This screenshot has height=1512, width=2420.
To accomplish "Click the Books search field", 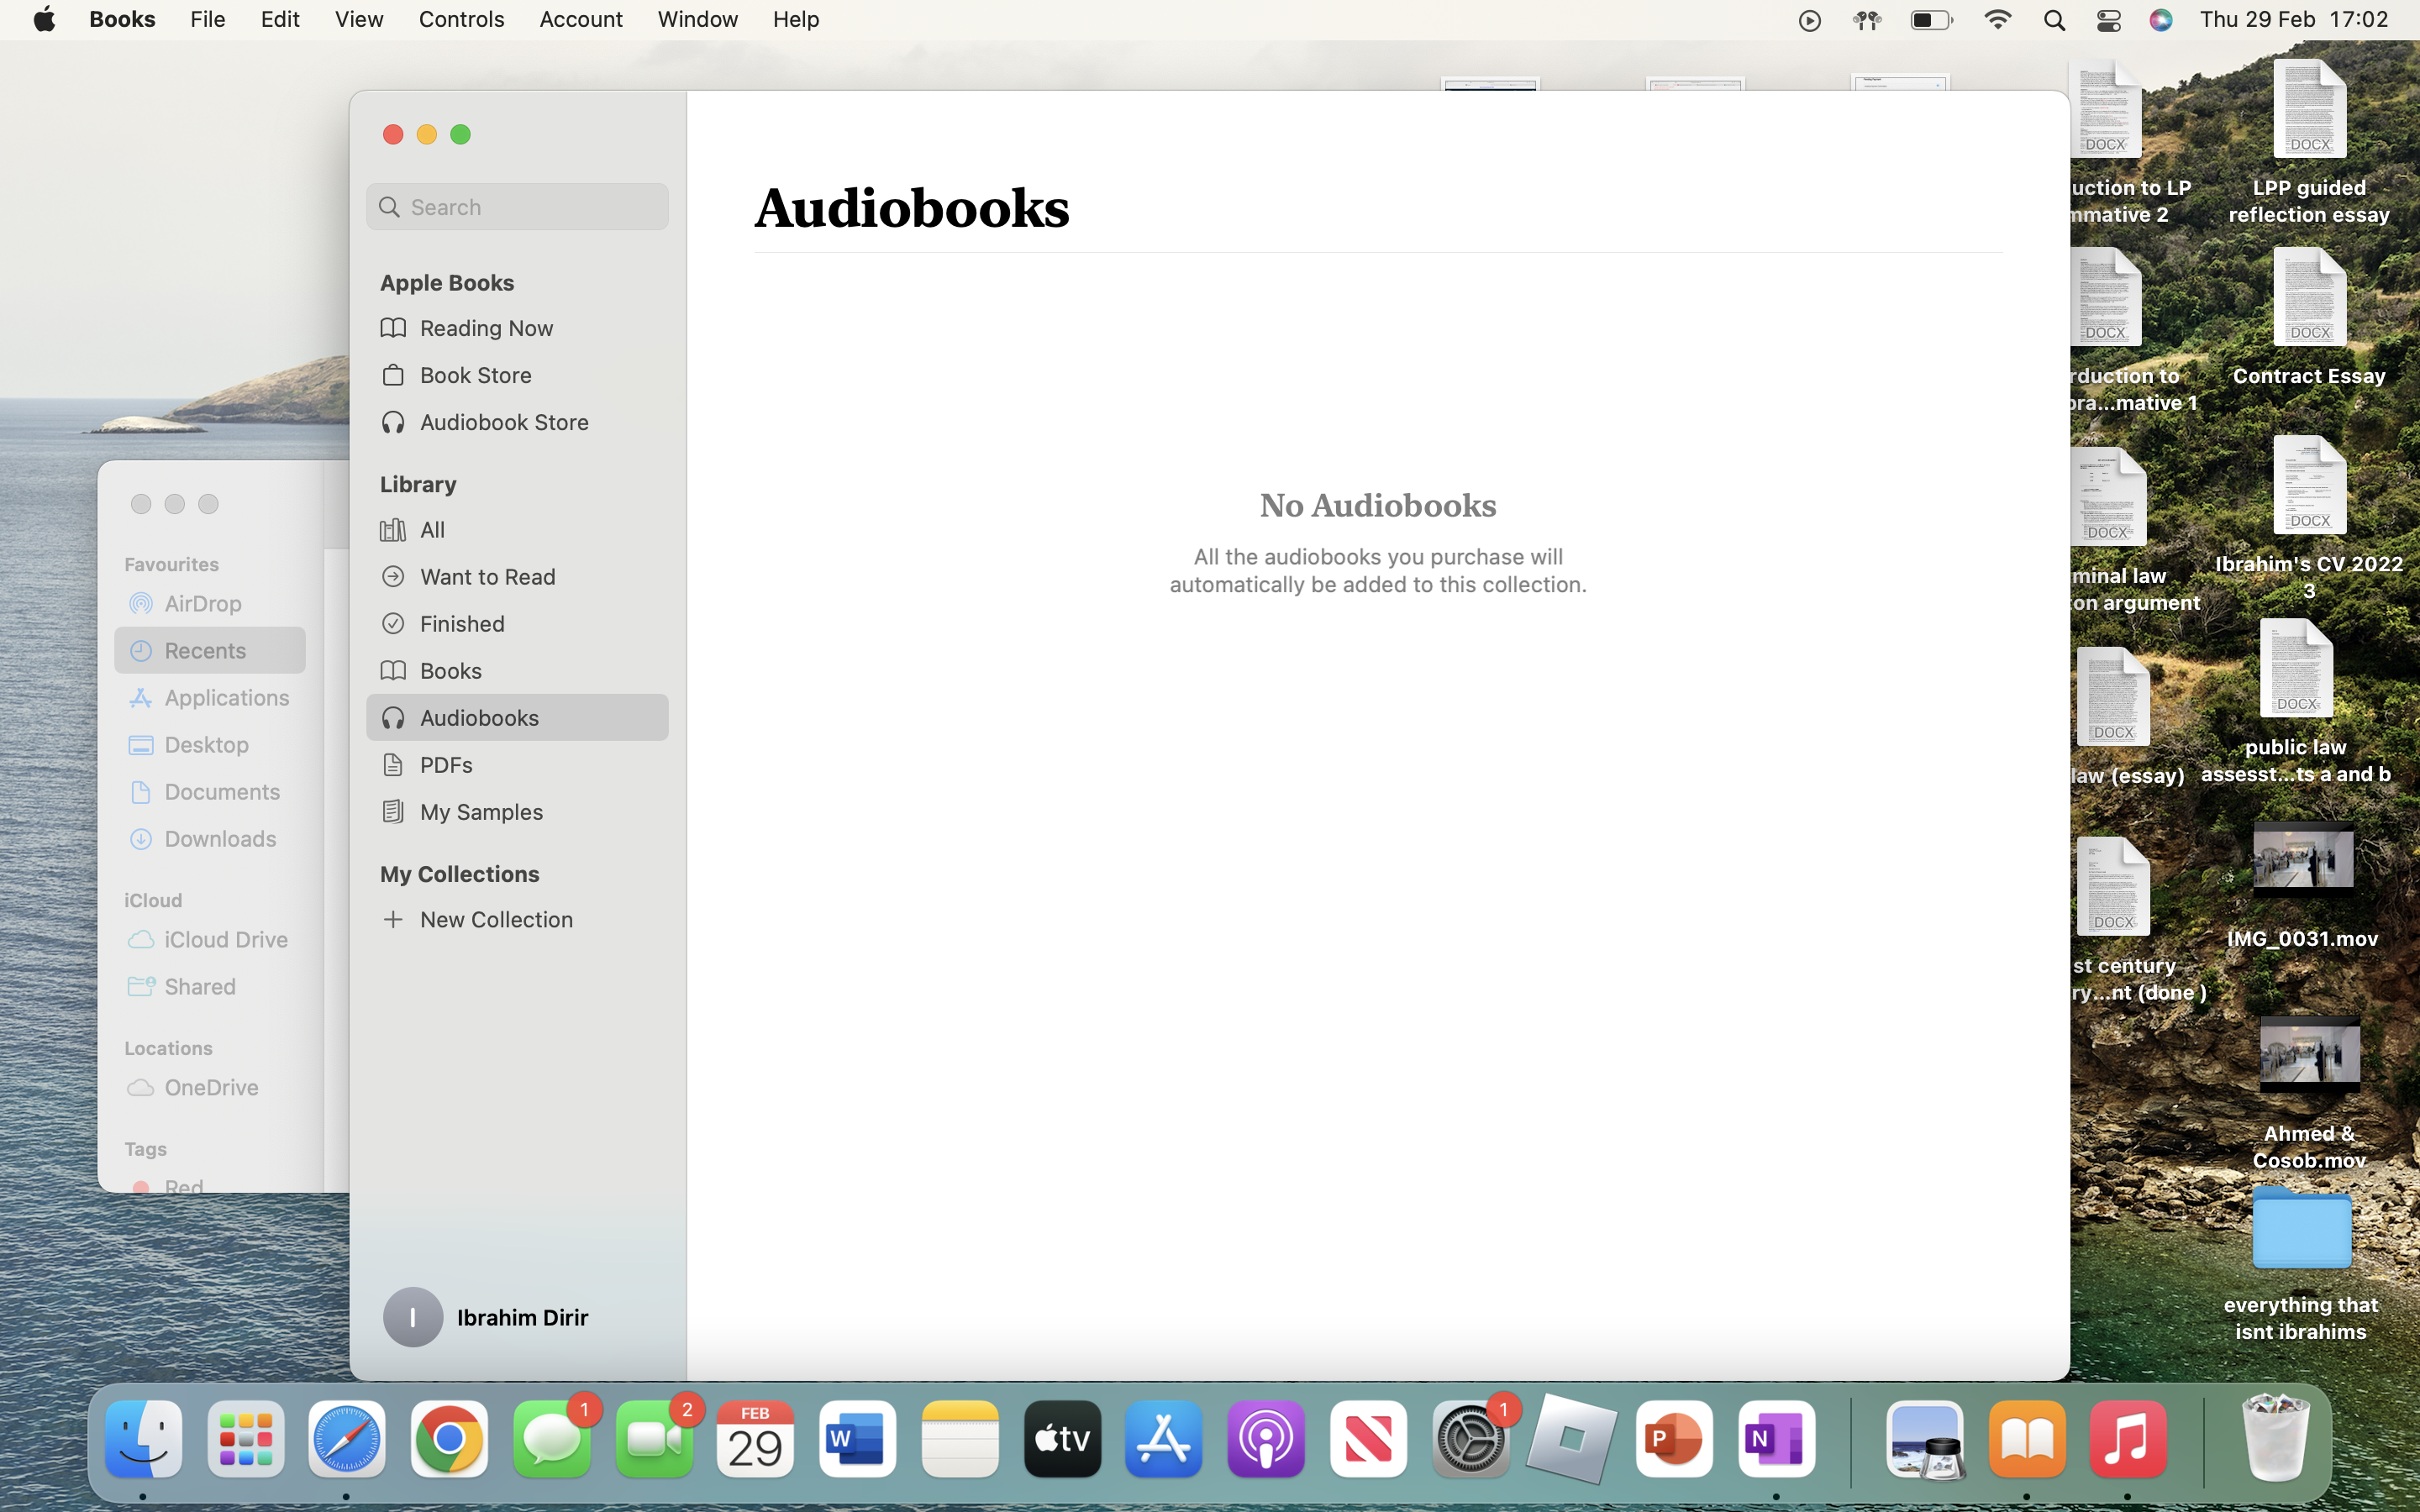I will 517,207.
